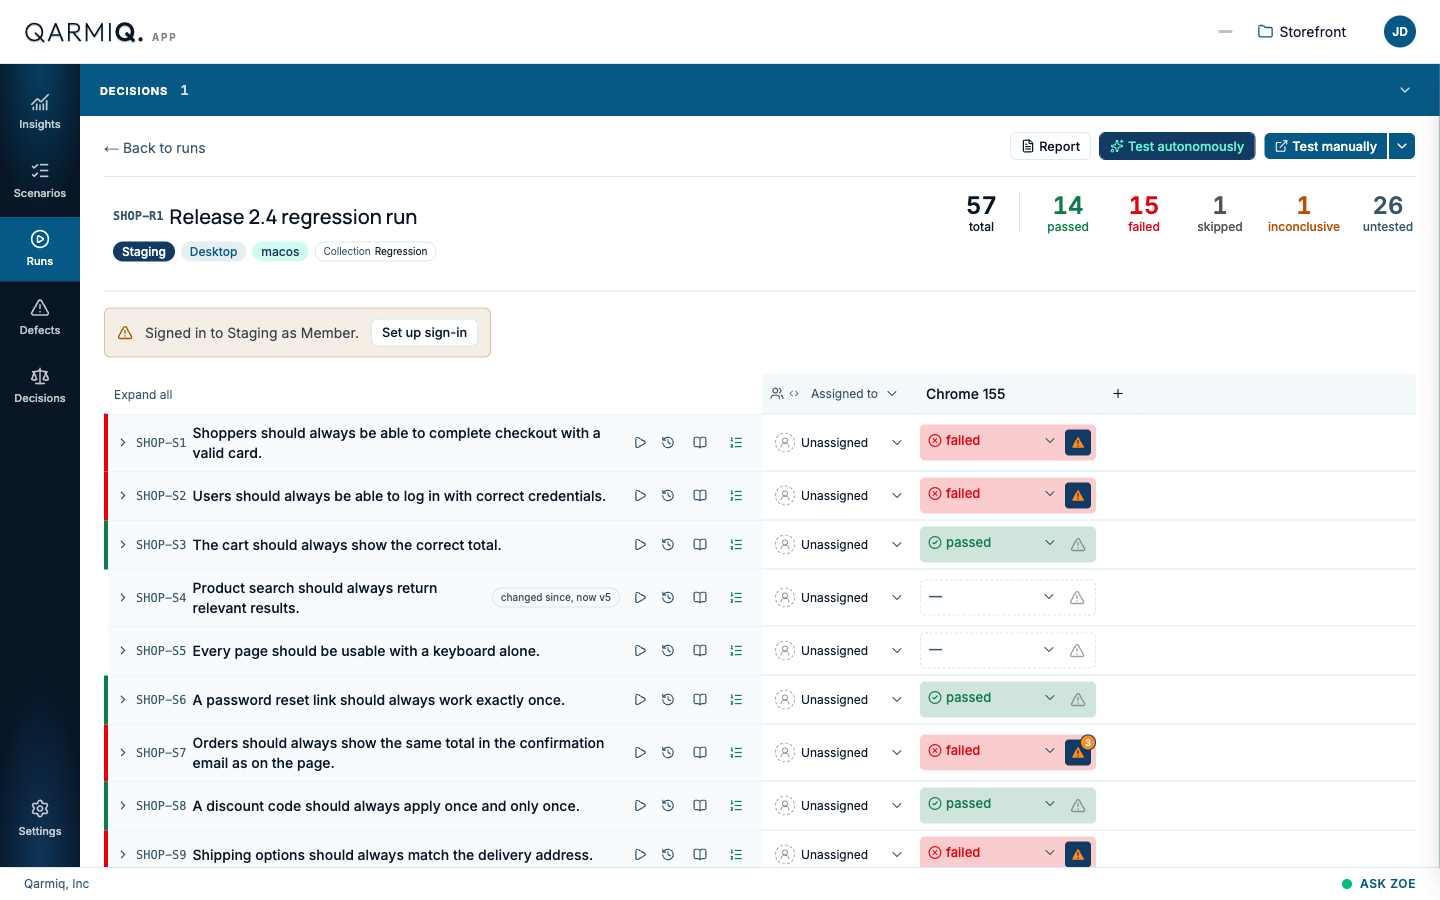
Task: Click the Collection Regression tag
Action: [375, 252]
